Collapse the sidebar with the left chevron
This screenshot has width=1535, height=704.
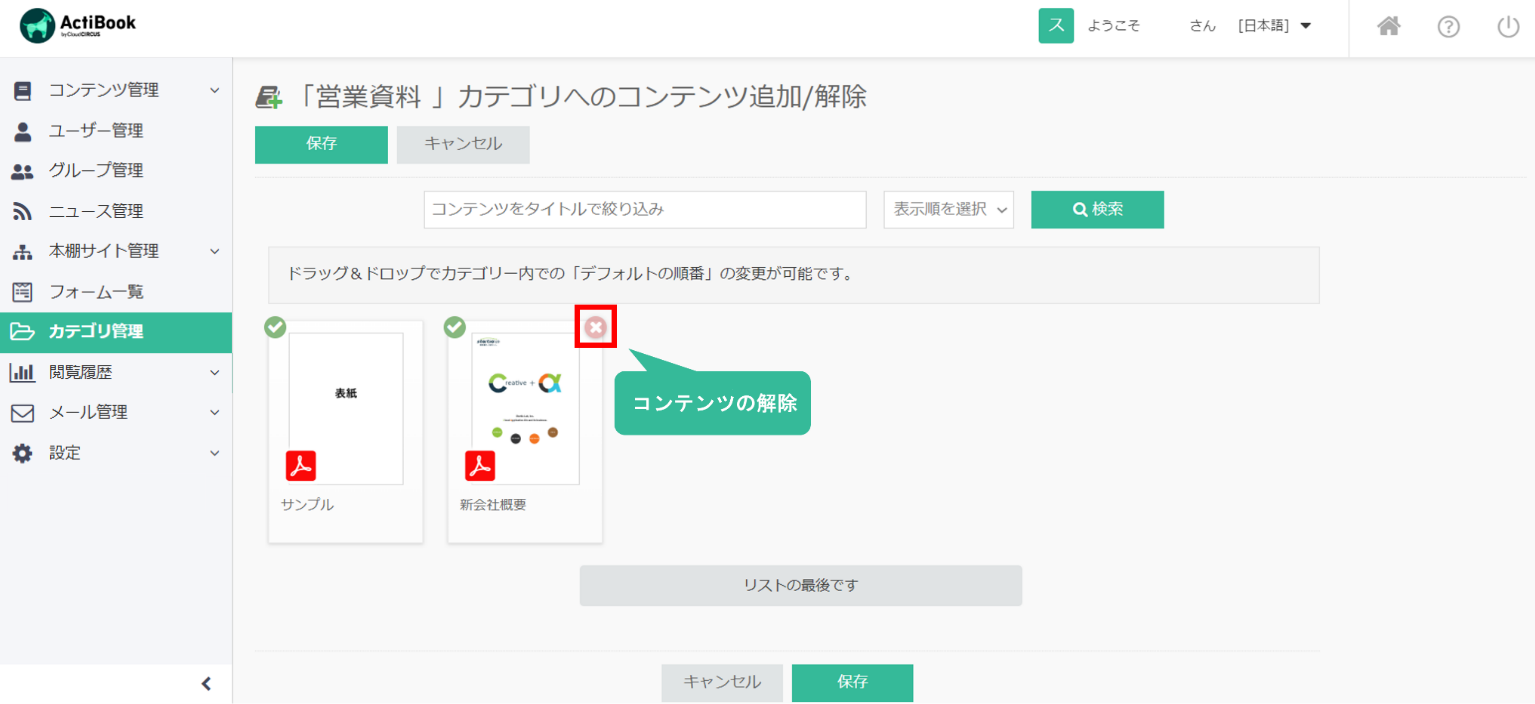click(206, 684)
